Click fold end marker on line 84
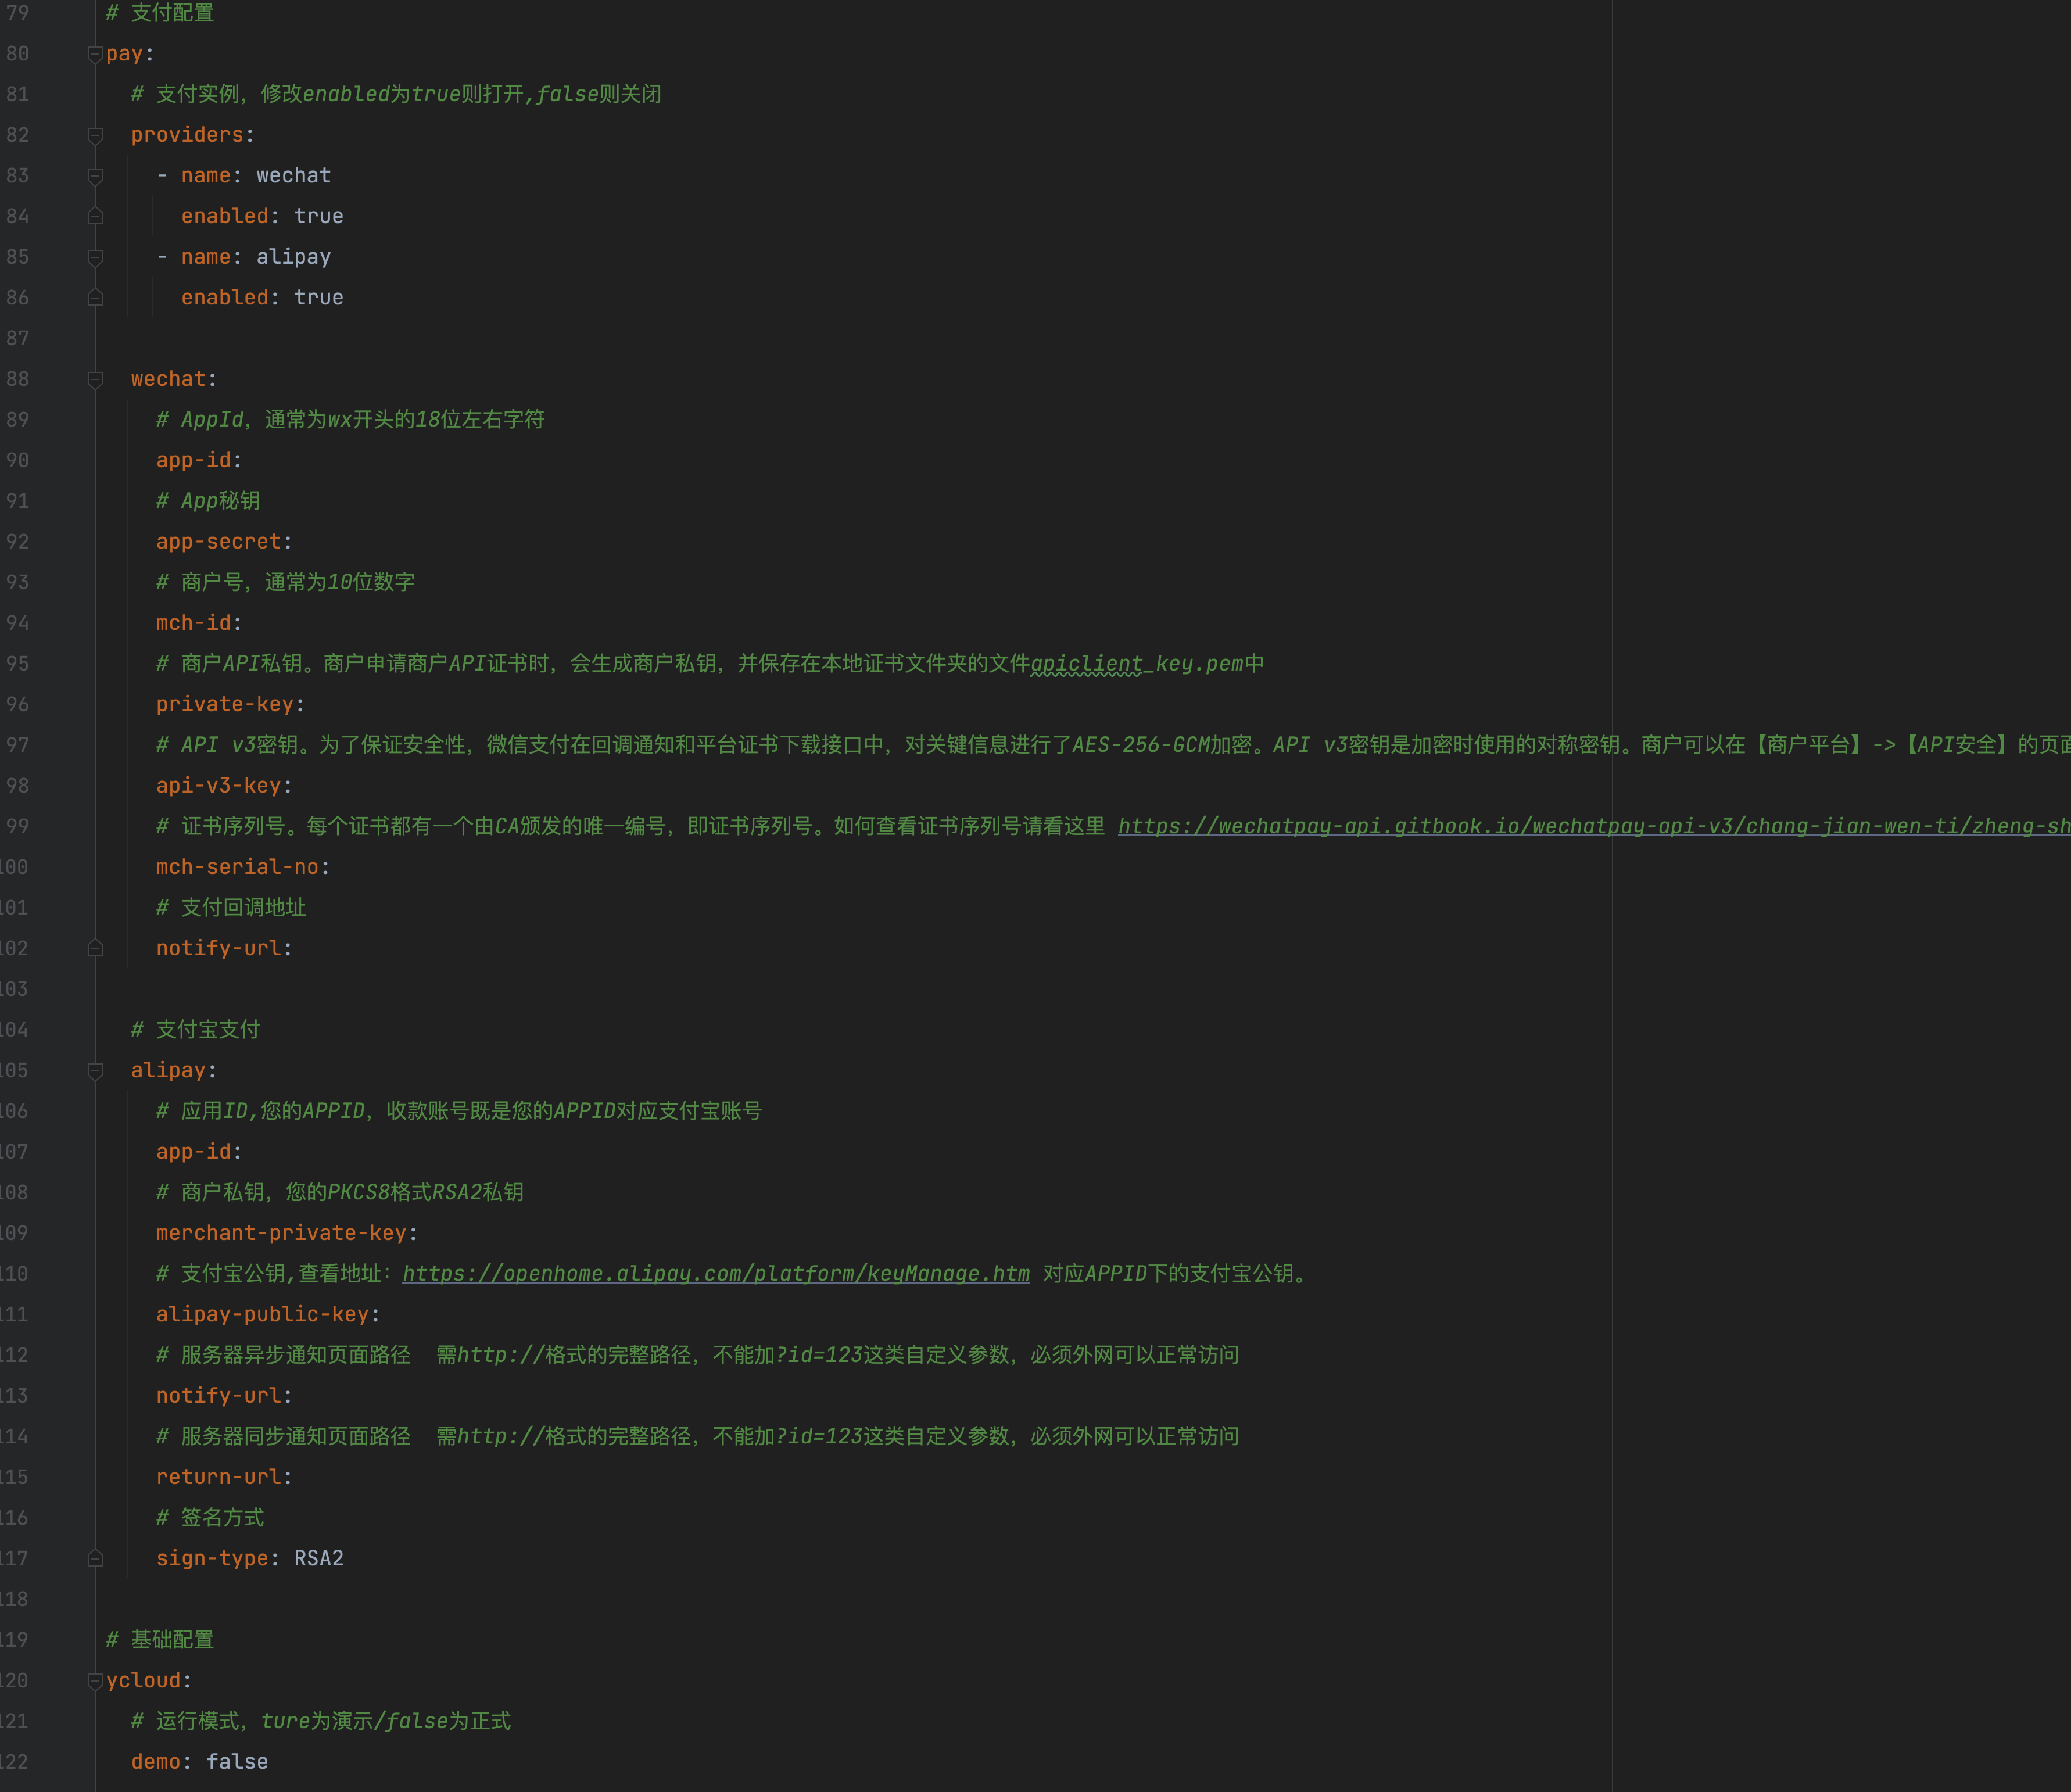 click(x=95, y=216)
